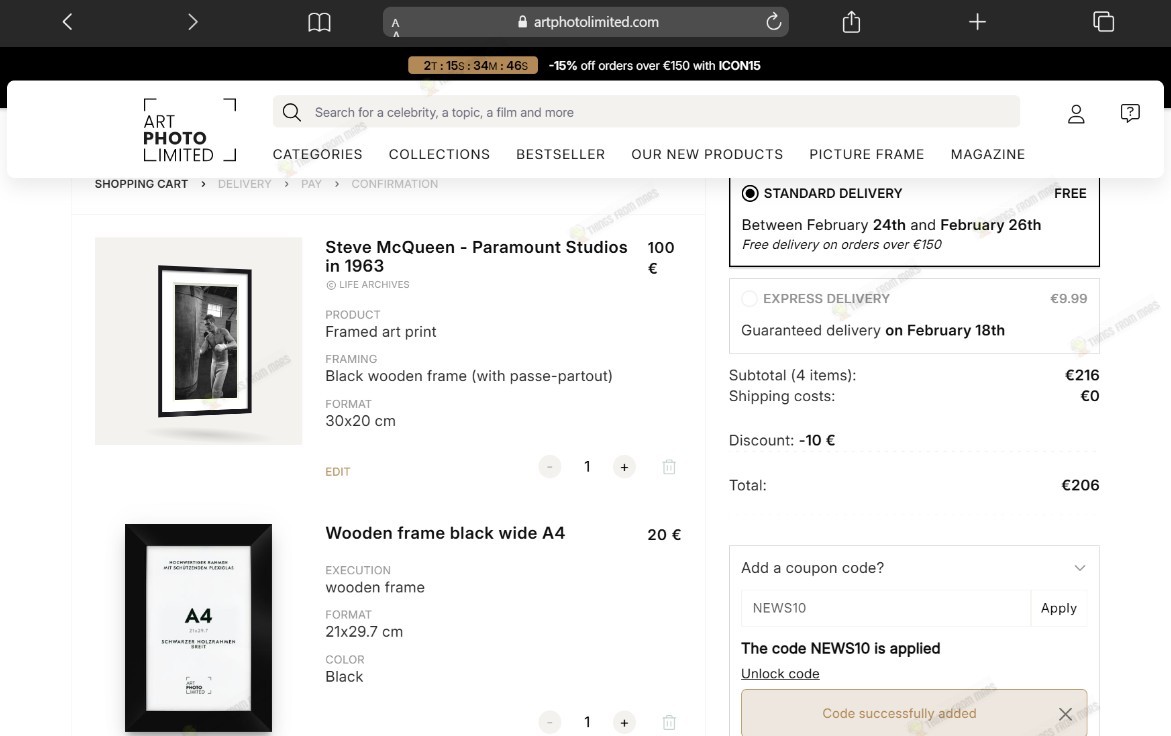Click the Apply coupon button

pos(1059,608)
